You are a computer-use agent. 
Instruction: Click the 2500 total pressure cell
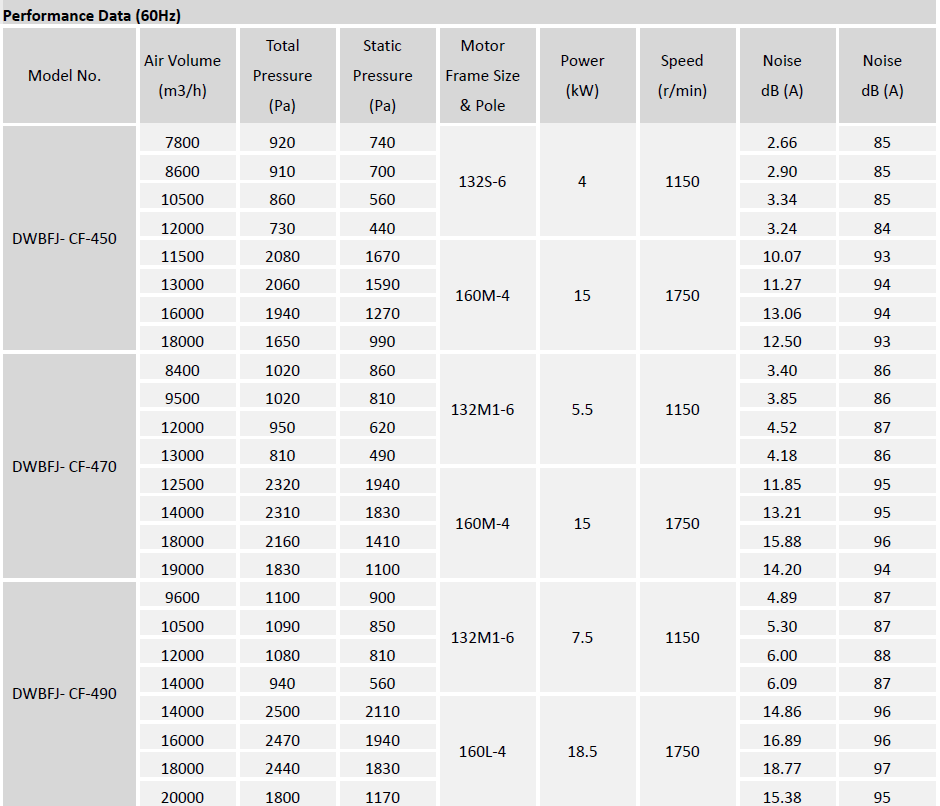tap(282, 712)
